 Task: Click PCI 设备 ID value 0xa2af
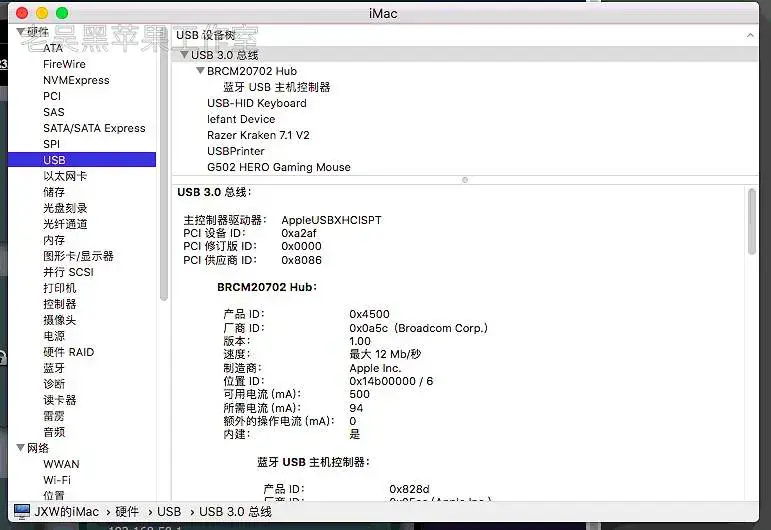299,233
